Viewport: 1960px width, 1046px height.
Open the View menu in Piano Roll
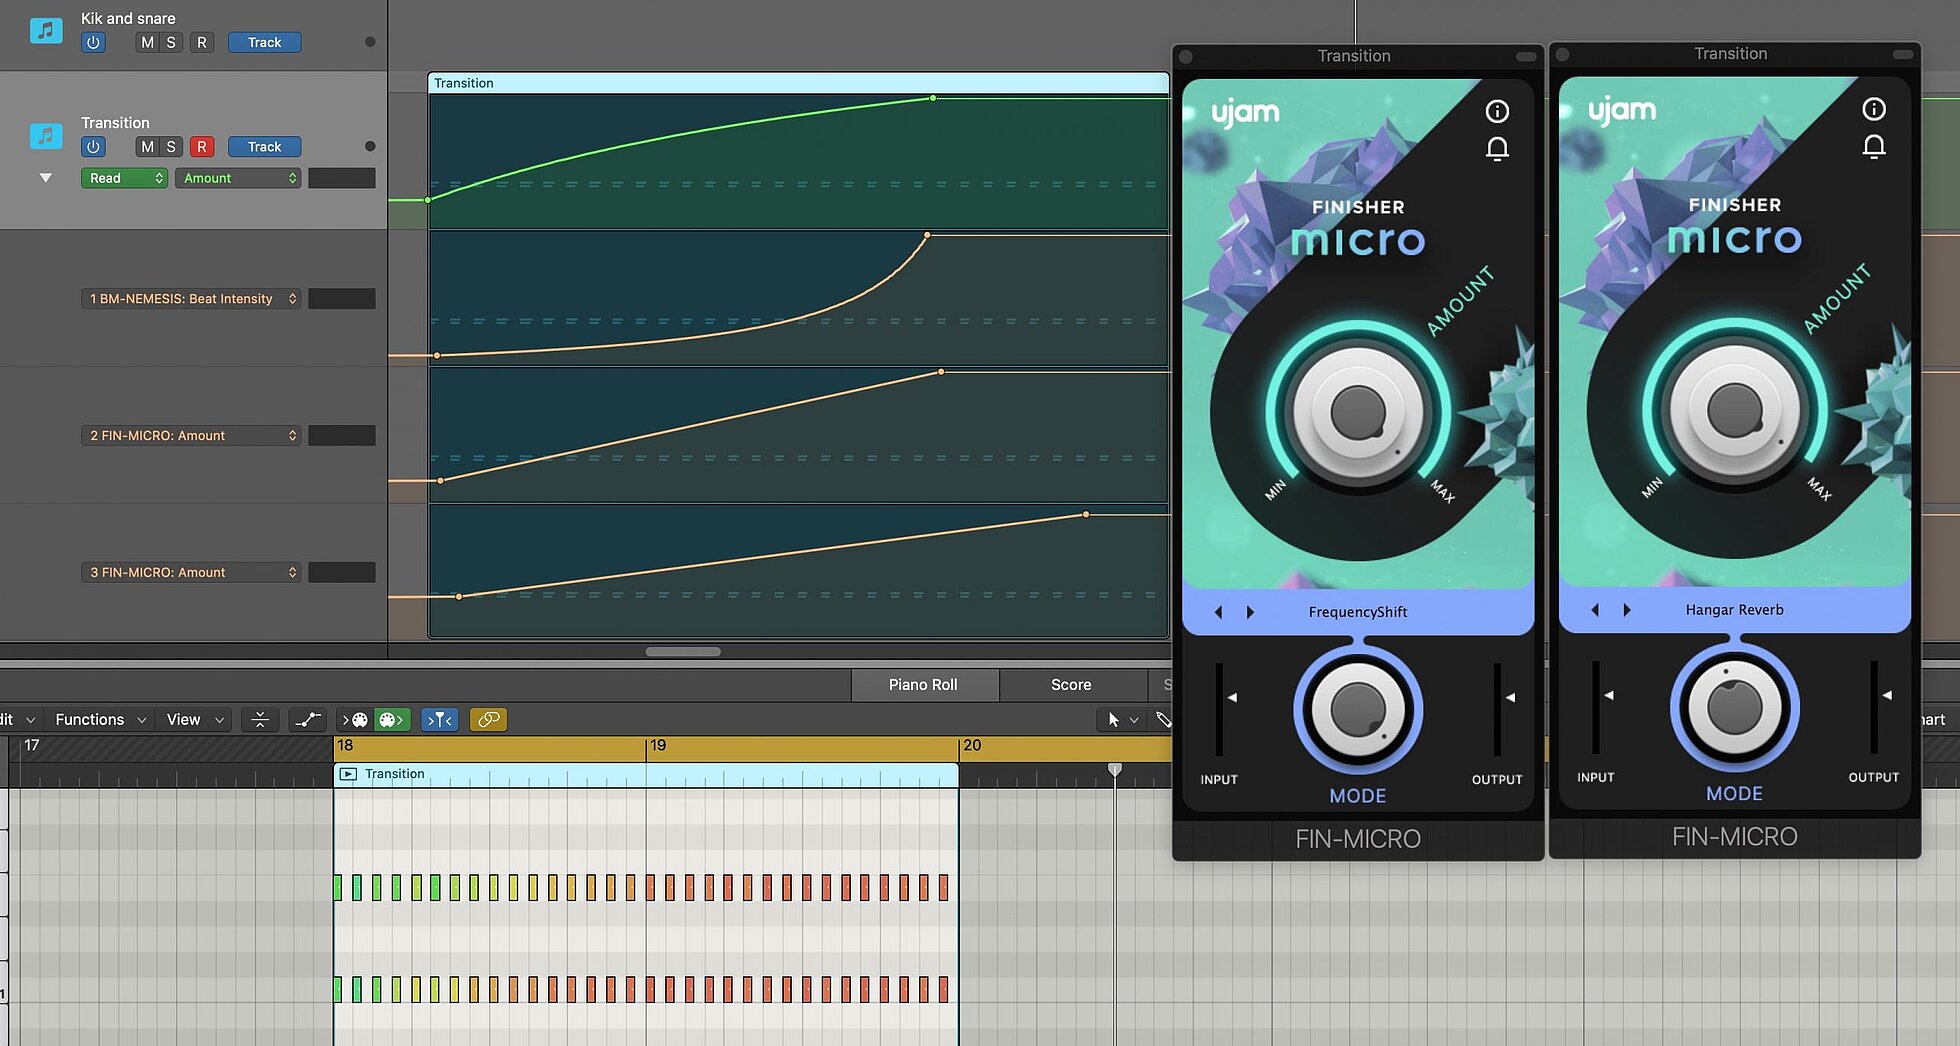click(195, 719)
